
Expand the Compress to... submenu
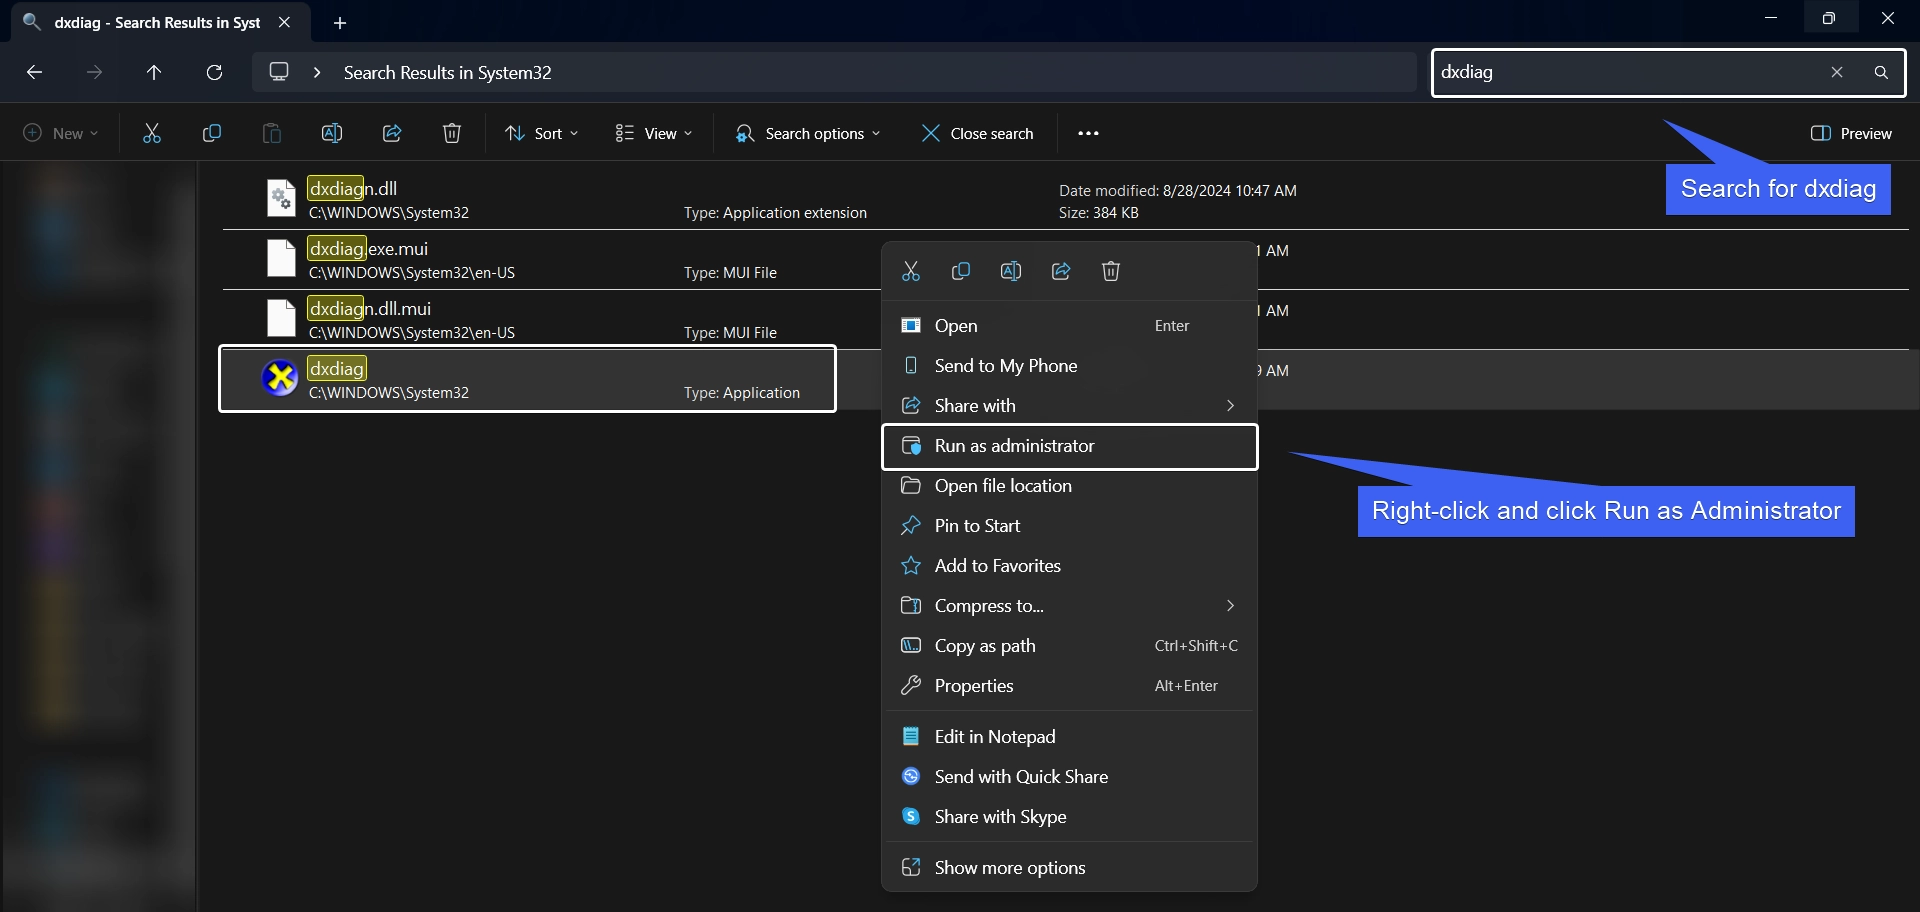(1069, 606)
